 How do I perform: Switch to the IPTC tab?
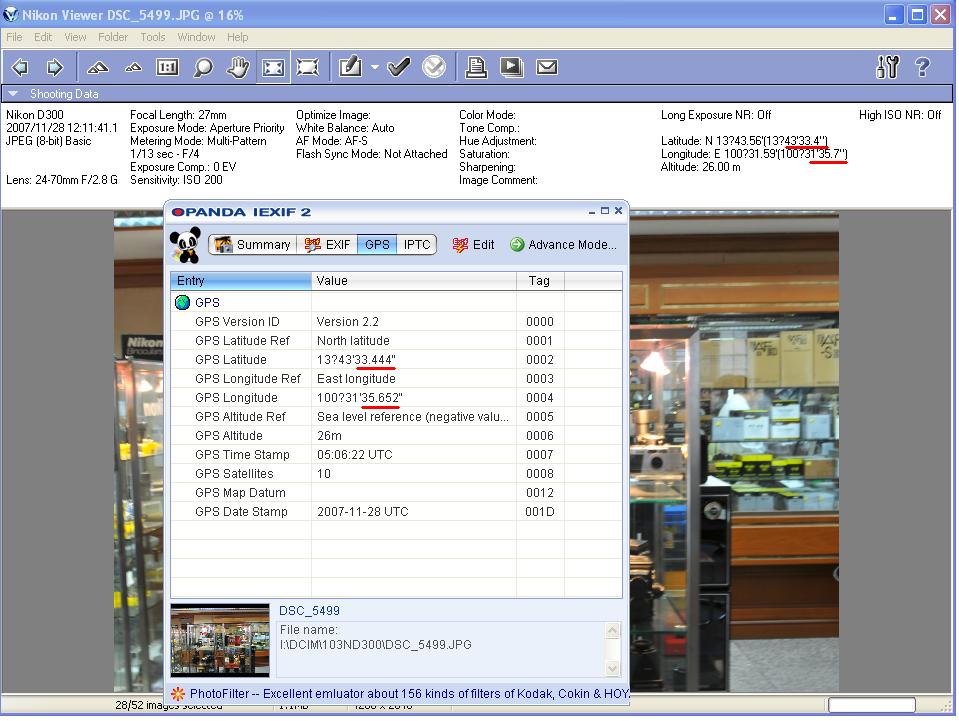point(417,245)
